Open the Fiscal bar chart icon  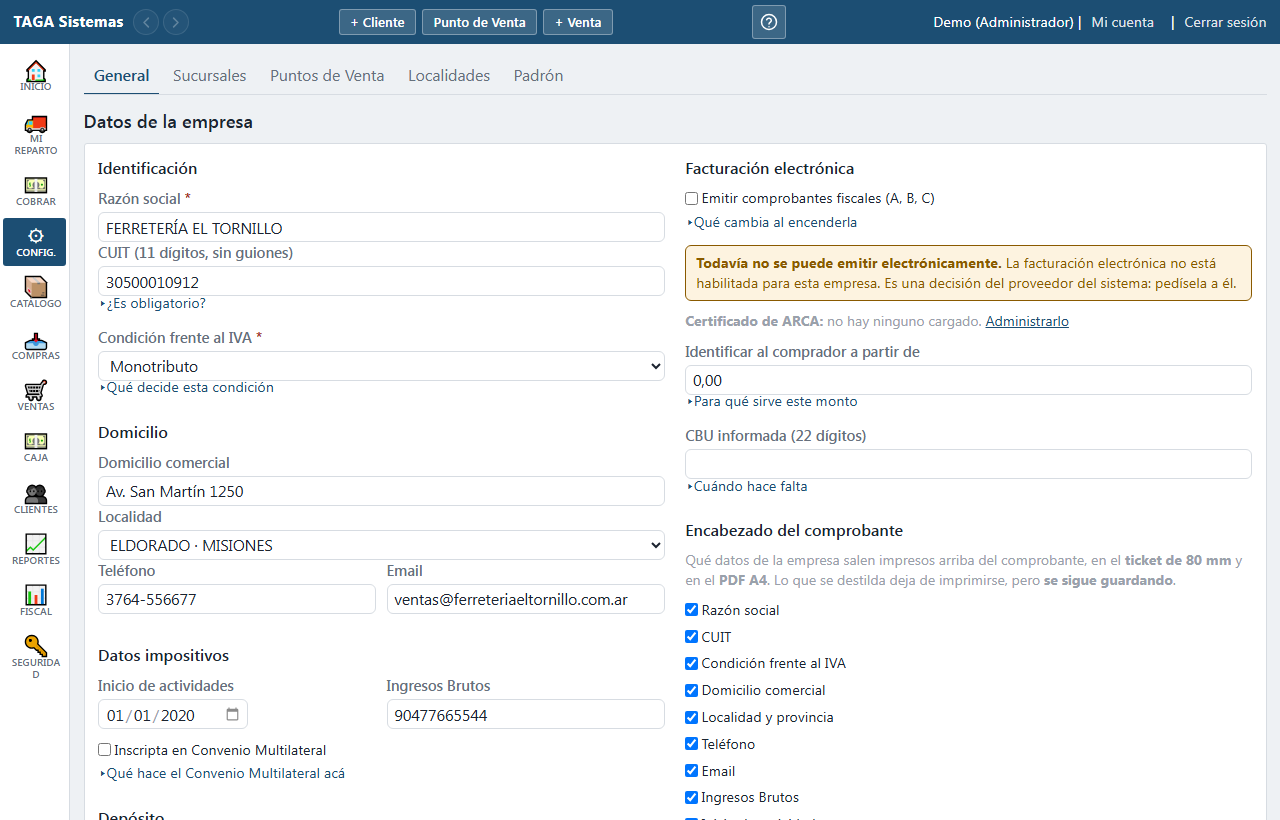[35, 601]
